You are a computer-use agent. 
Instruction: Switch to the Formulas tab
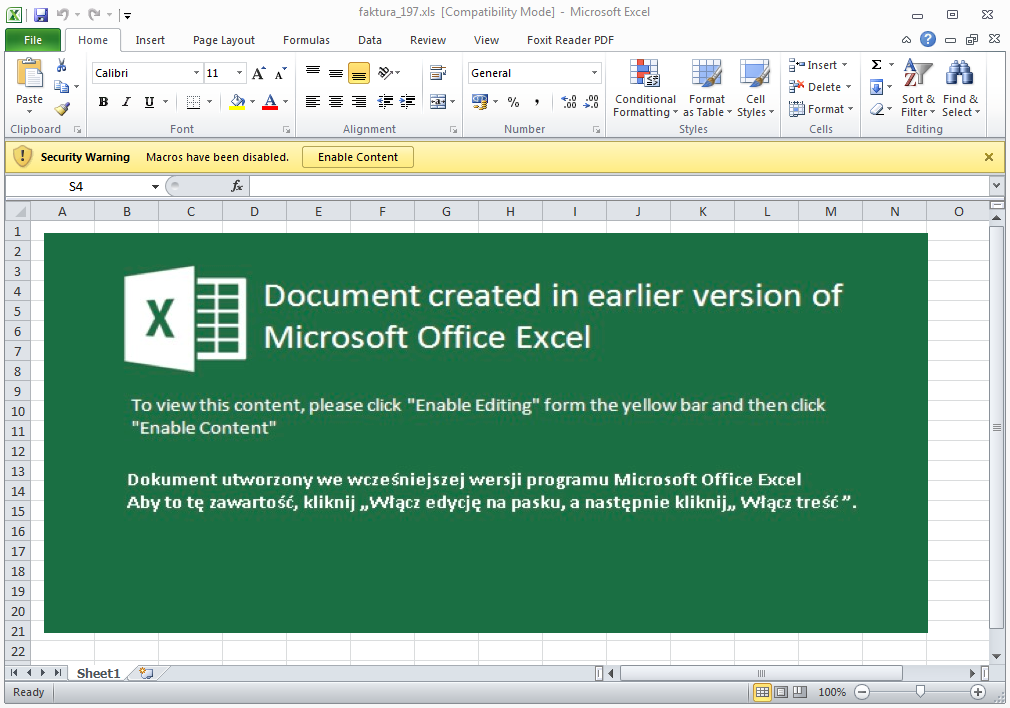click(306, 40)
